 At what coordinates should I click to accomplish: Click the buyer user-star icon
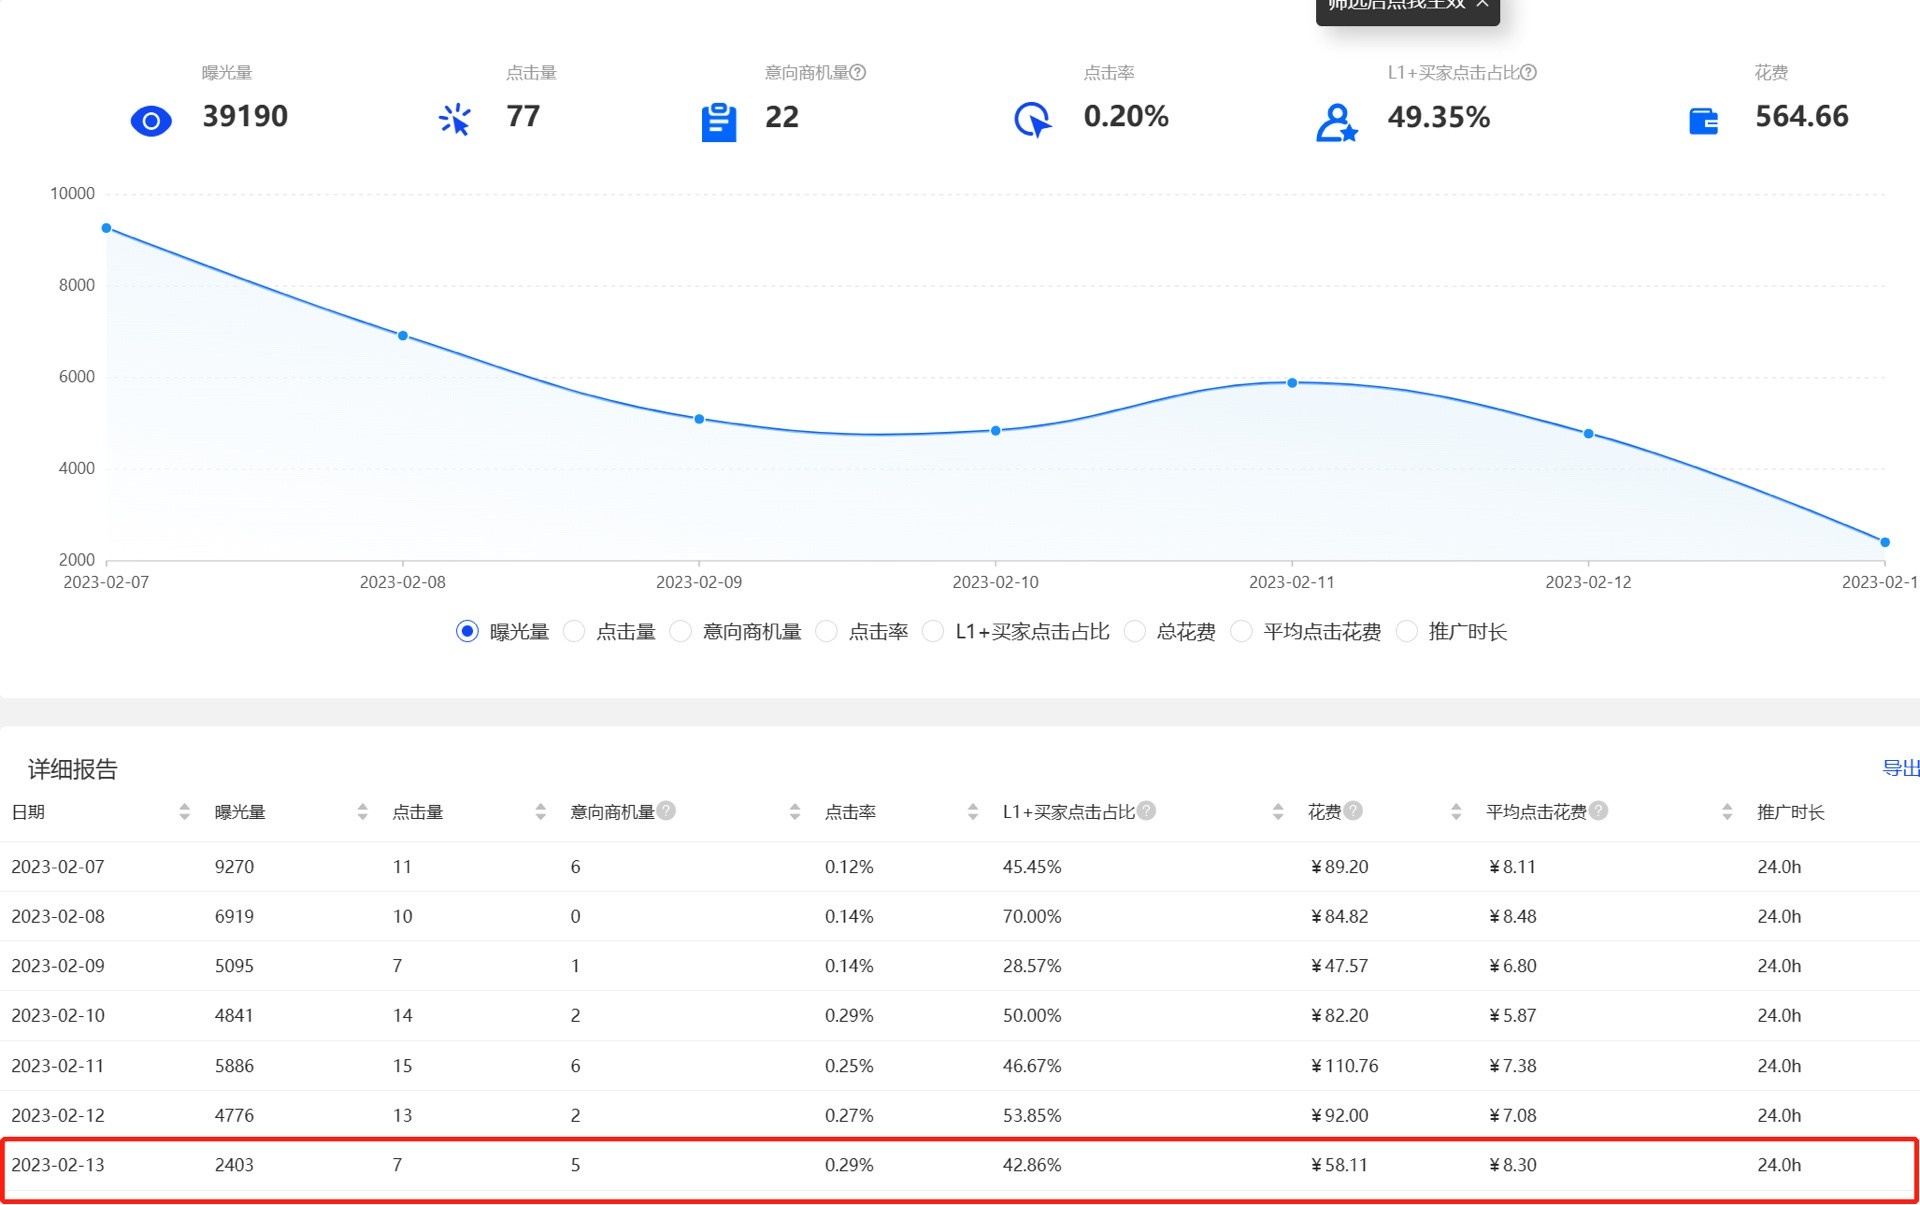[x=1336, y=122]
